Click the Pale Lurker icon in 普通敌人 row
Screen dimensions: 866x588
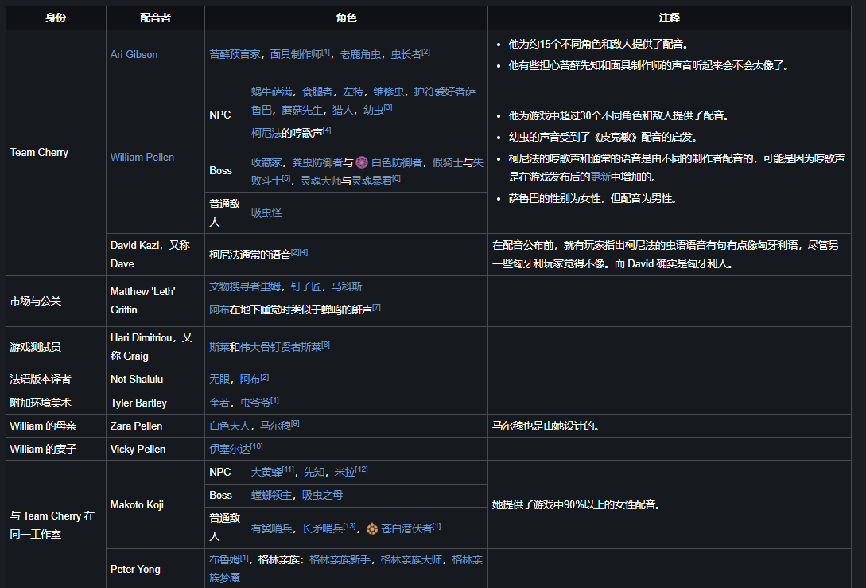coord(374,530)
